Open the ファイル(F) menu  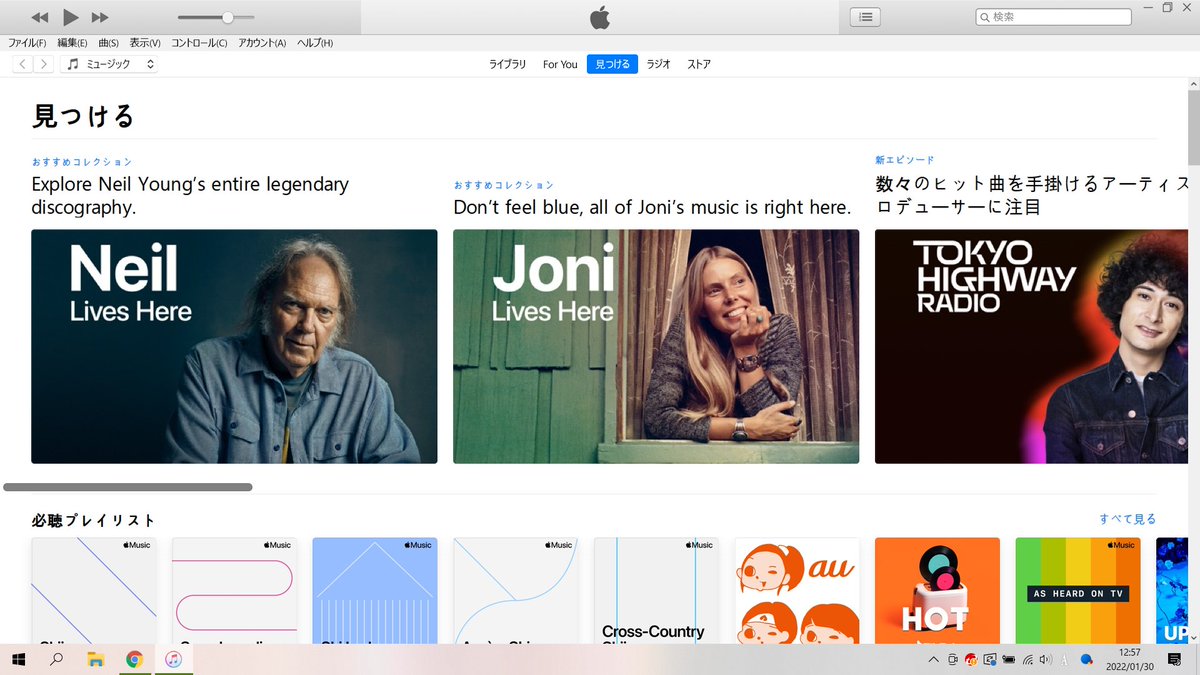tap(27, 43)
